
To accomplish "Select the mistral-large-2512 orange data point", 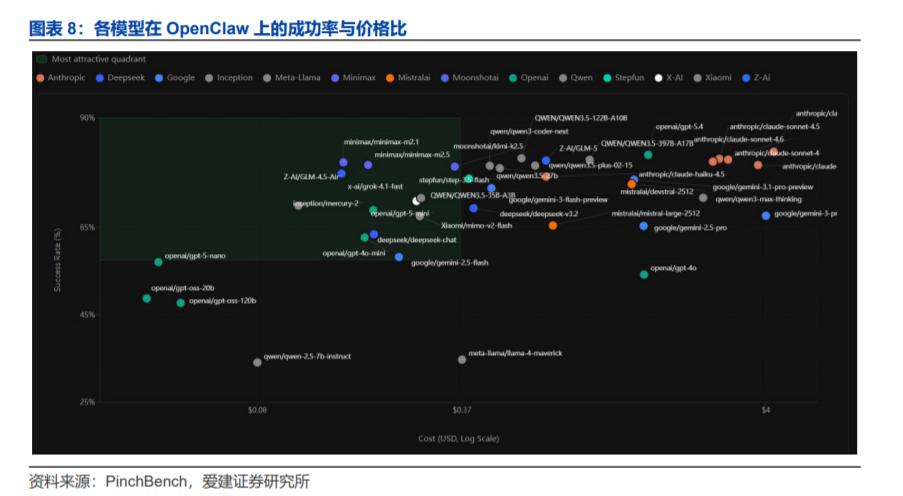I will (553, 225).
